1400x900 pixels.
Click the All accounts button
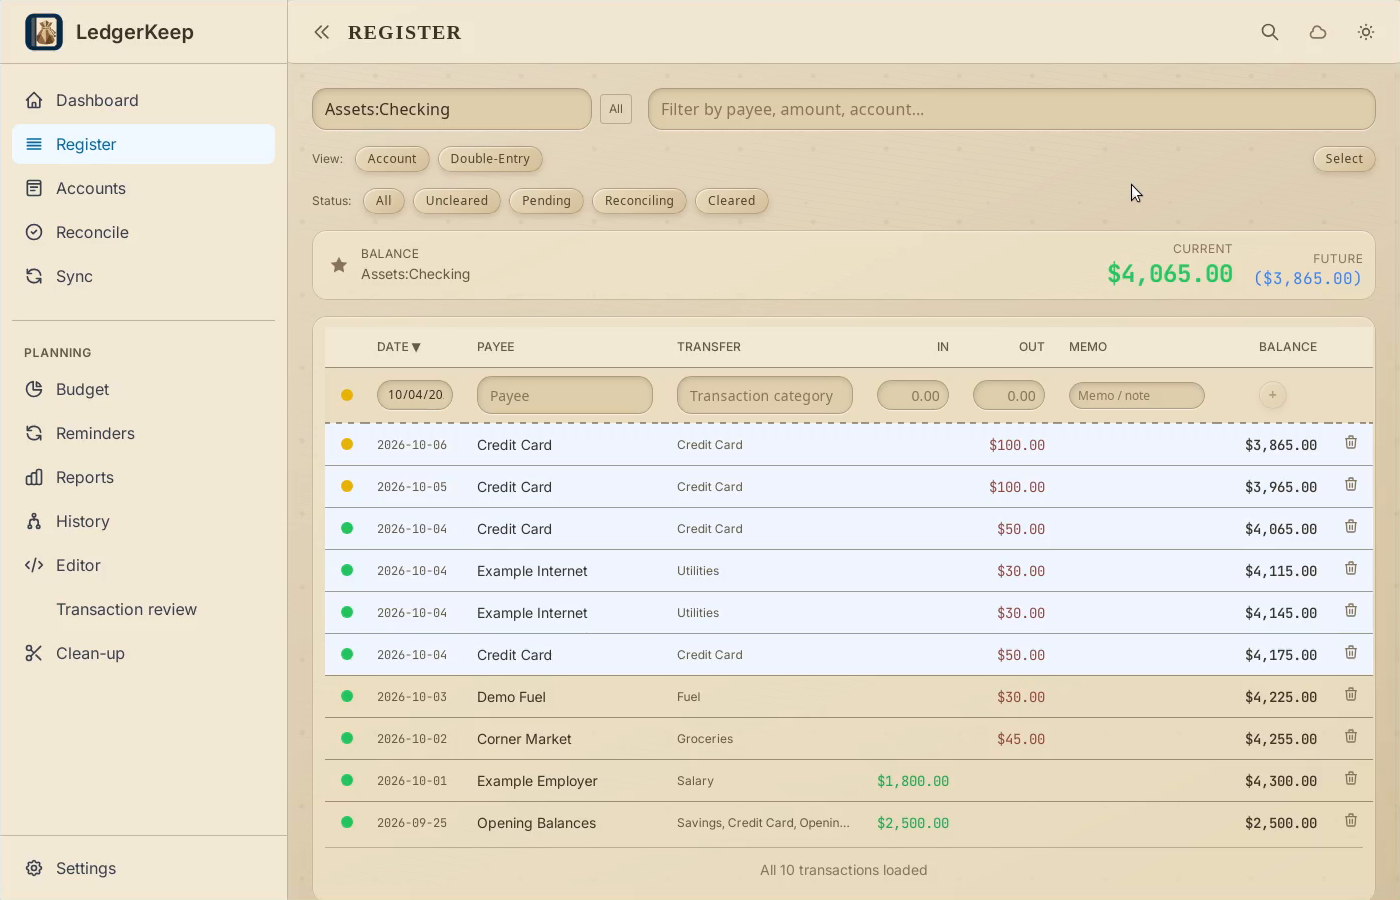[616, 109]
